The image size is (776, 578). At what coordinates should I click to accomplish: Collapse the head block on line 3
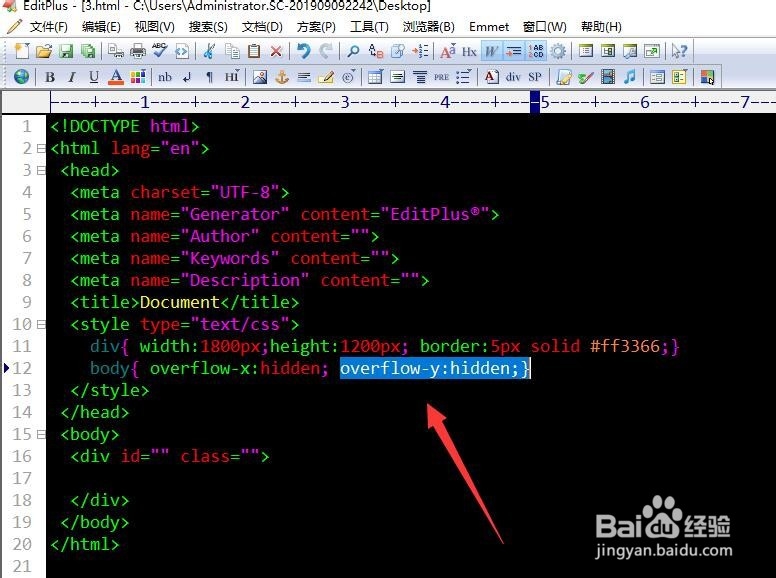(41, 170)
